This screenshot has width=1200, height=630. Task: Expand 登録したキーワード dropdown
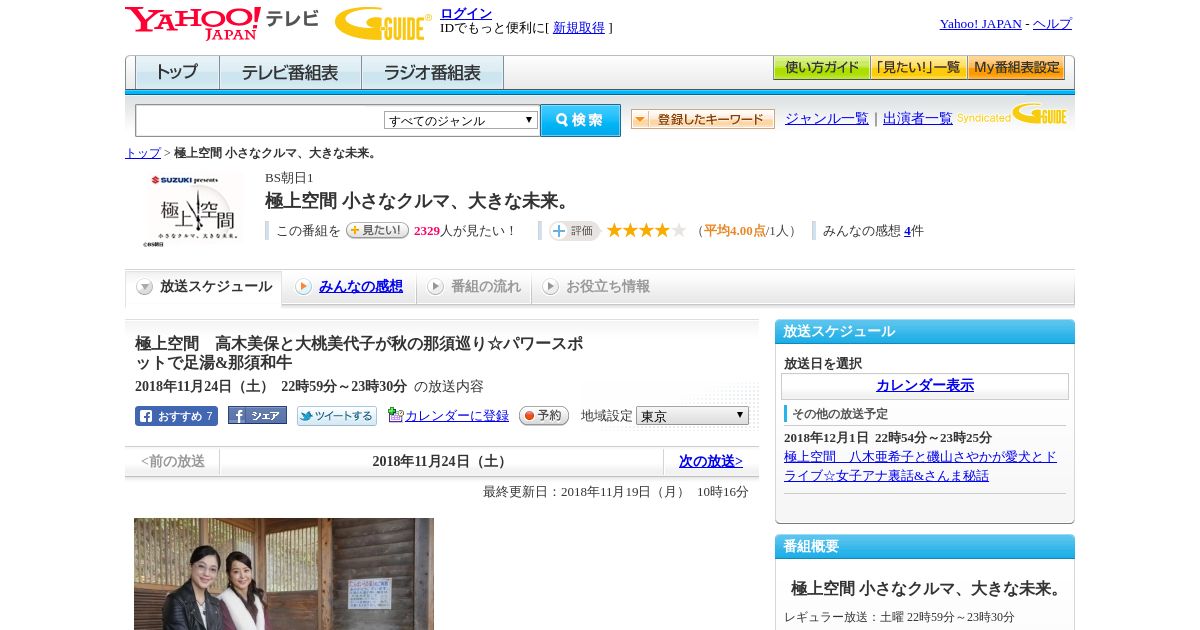[x=702, y=119]
